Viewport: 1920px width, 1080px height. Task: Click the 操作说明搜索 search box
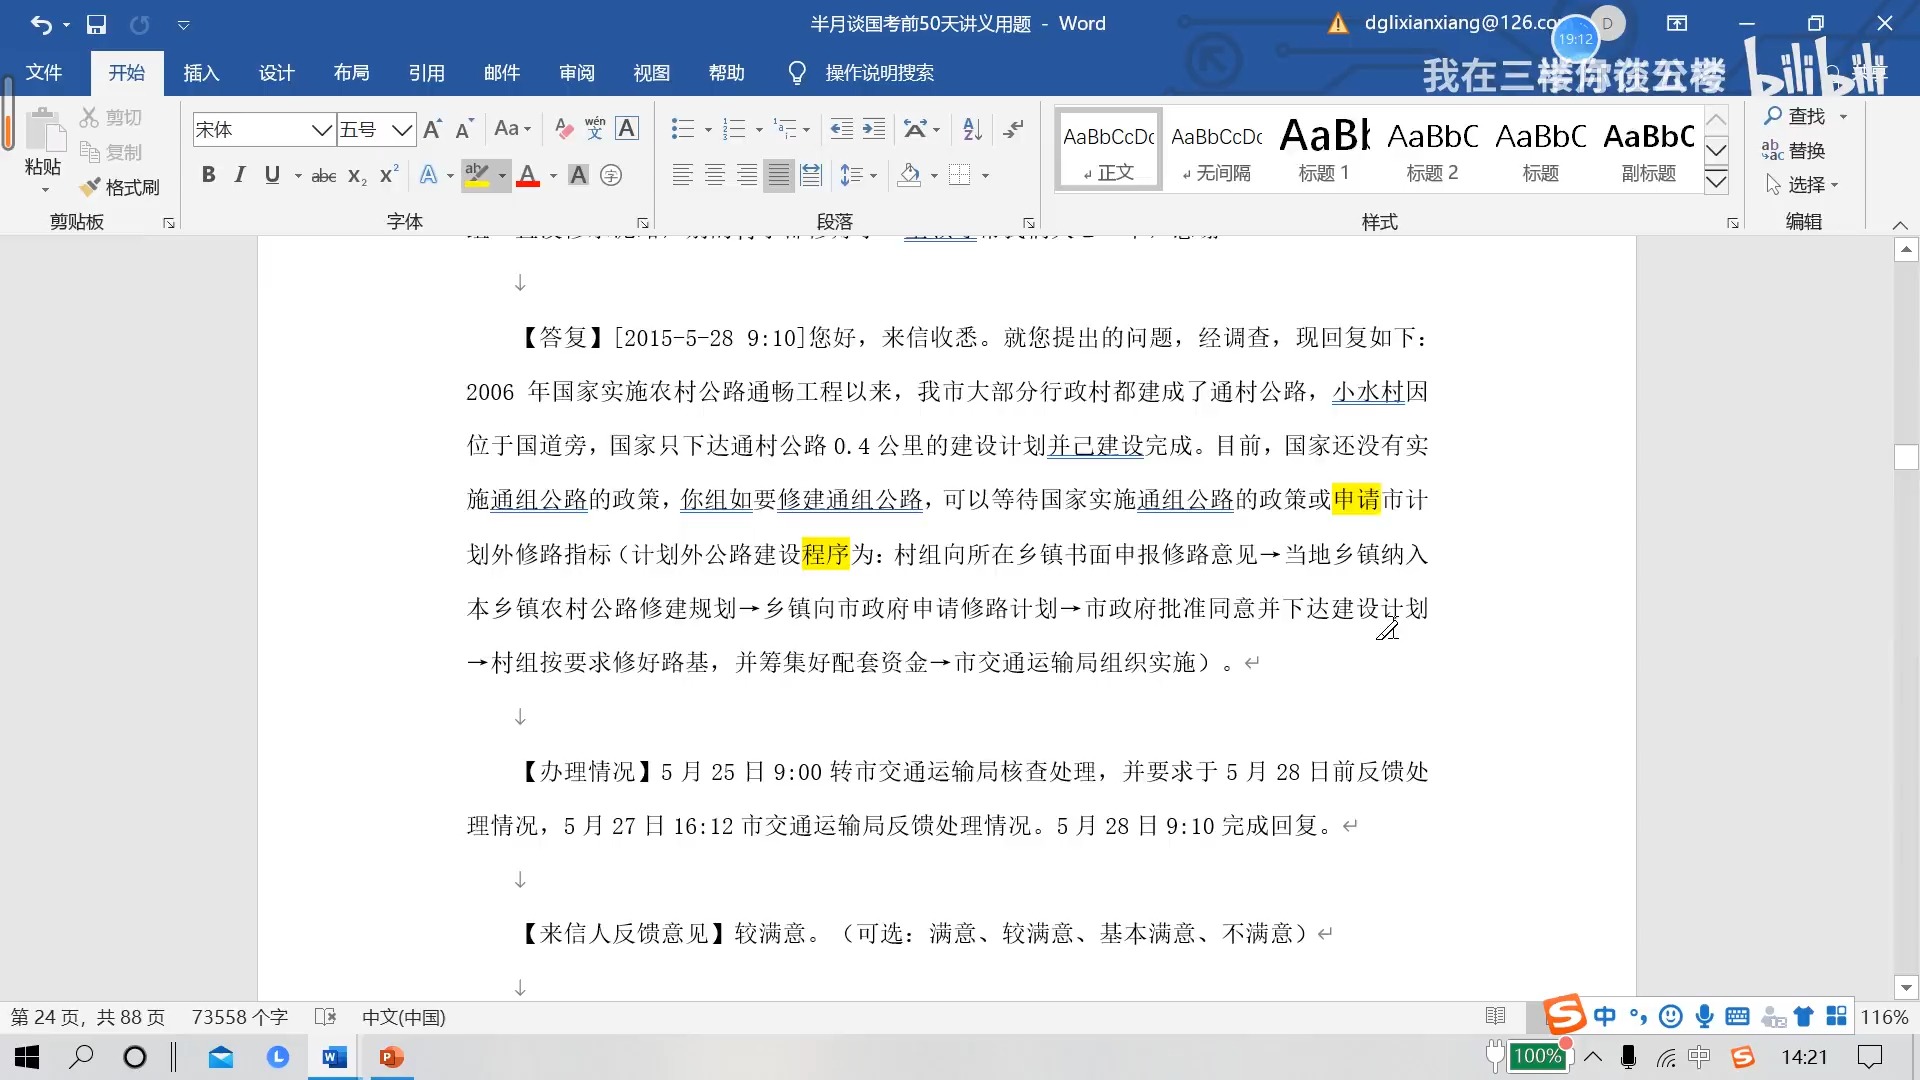click(x=879, y=72)
